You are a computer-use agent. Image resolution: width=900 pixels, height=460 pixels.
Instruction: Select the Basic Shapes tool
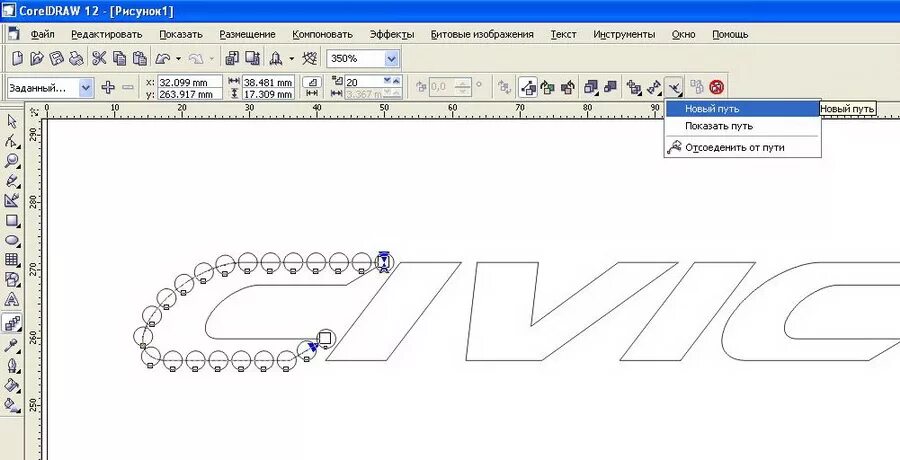tap(11, 279)
